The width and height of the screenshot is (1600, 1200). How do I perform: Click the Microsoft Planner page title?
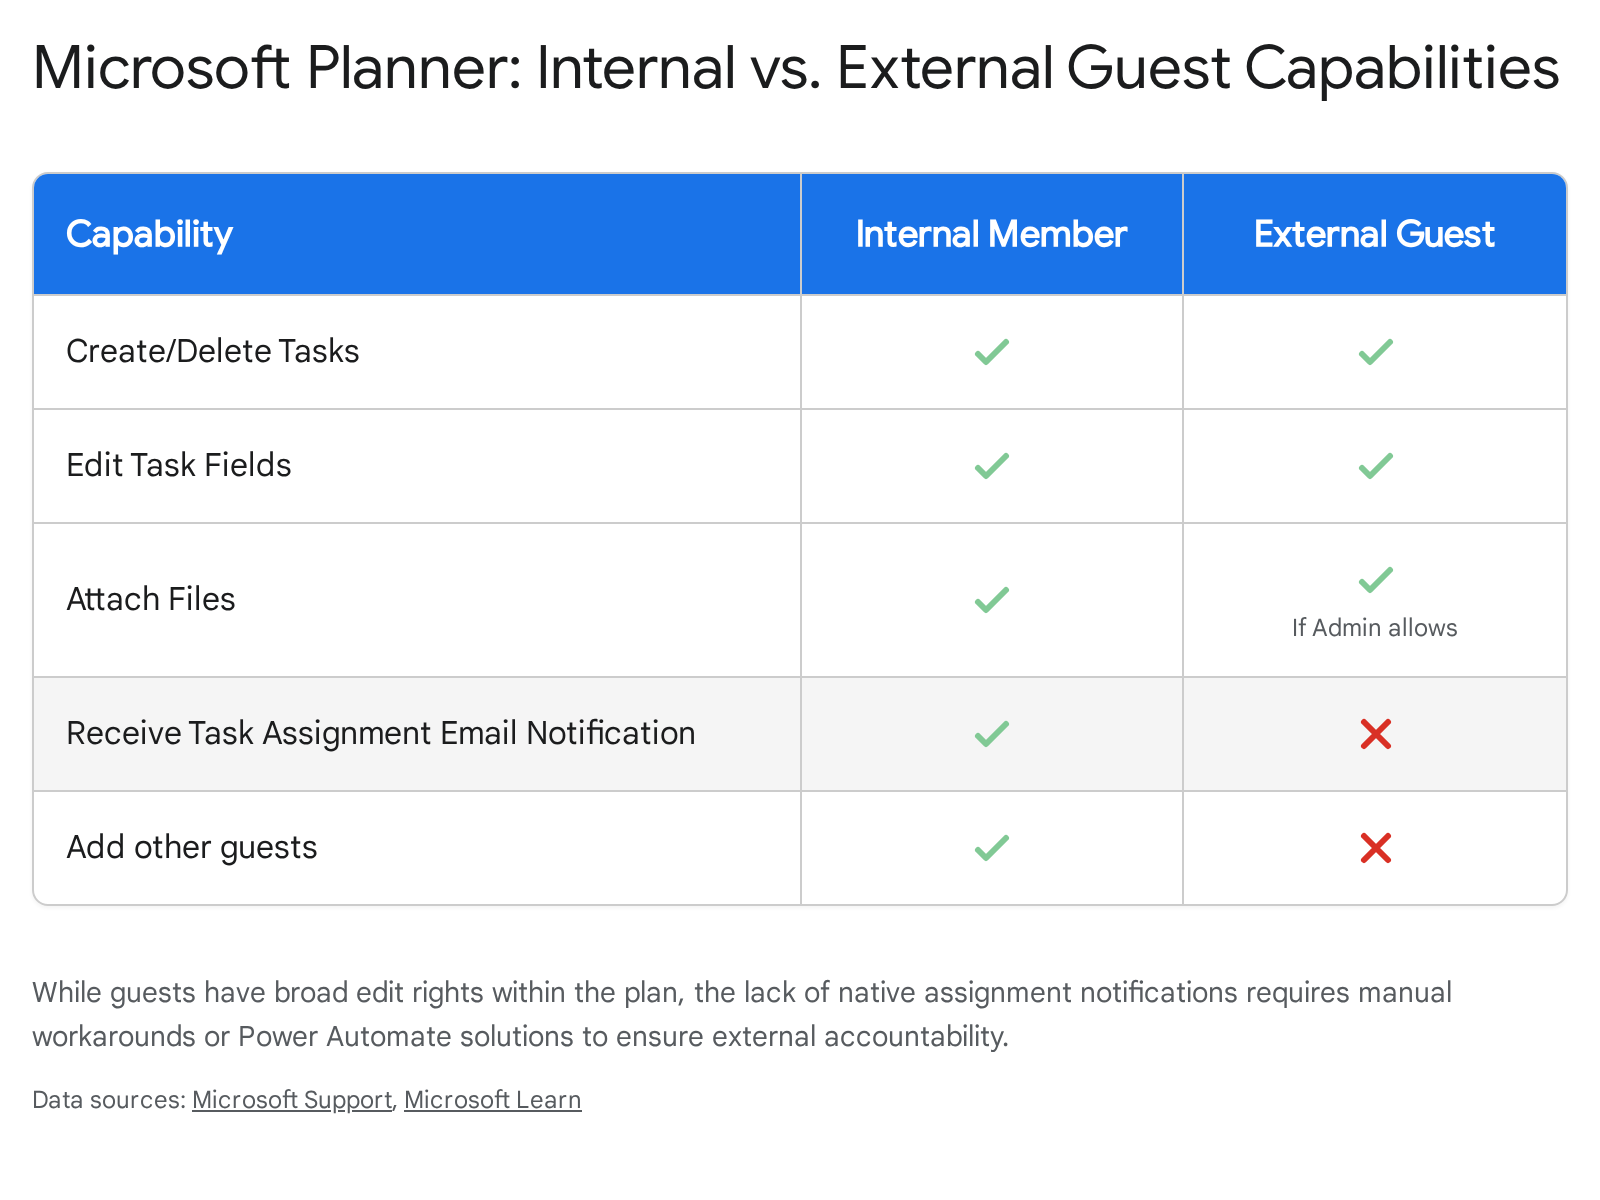click(796, 68)
